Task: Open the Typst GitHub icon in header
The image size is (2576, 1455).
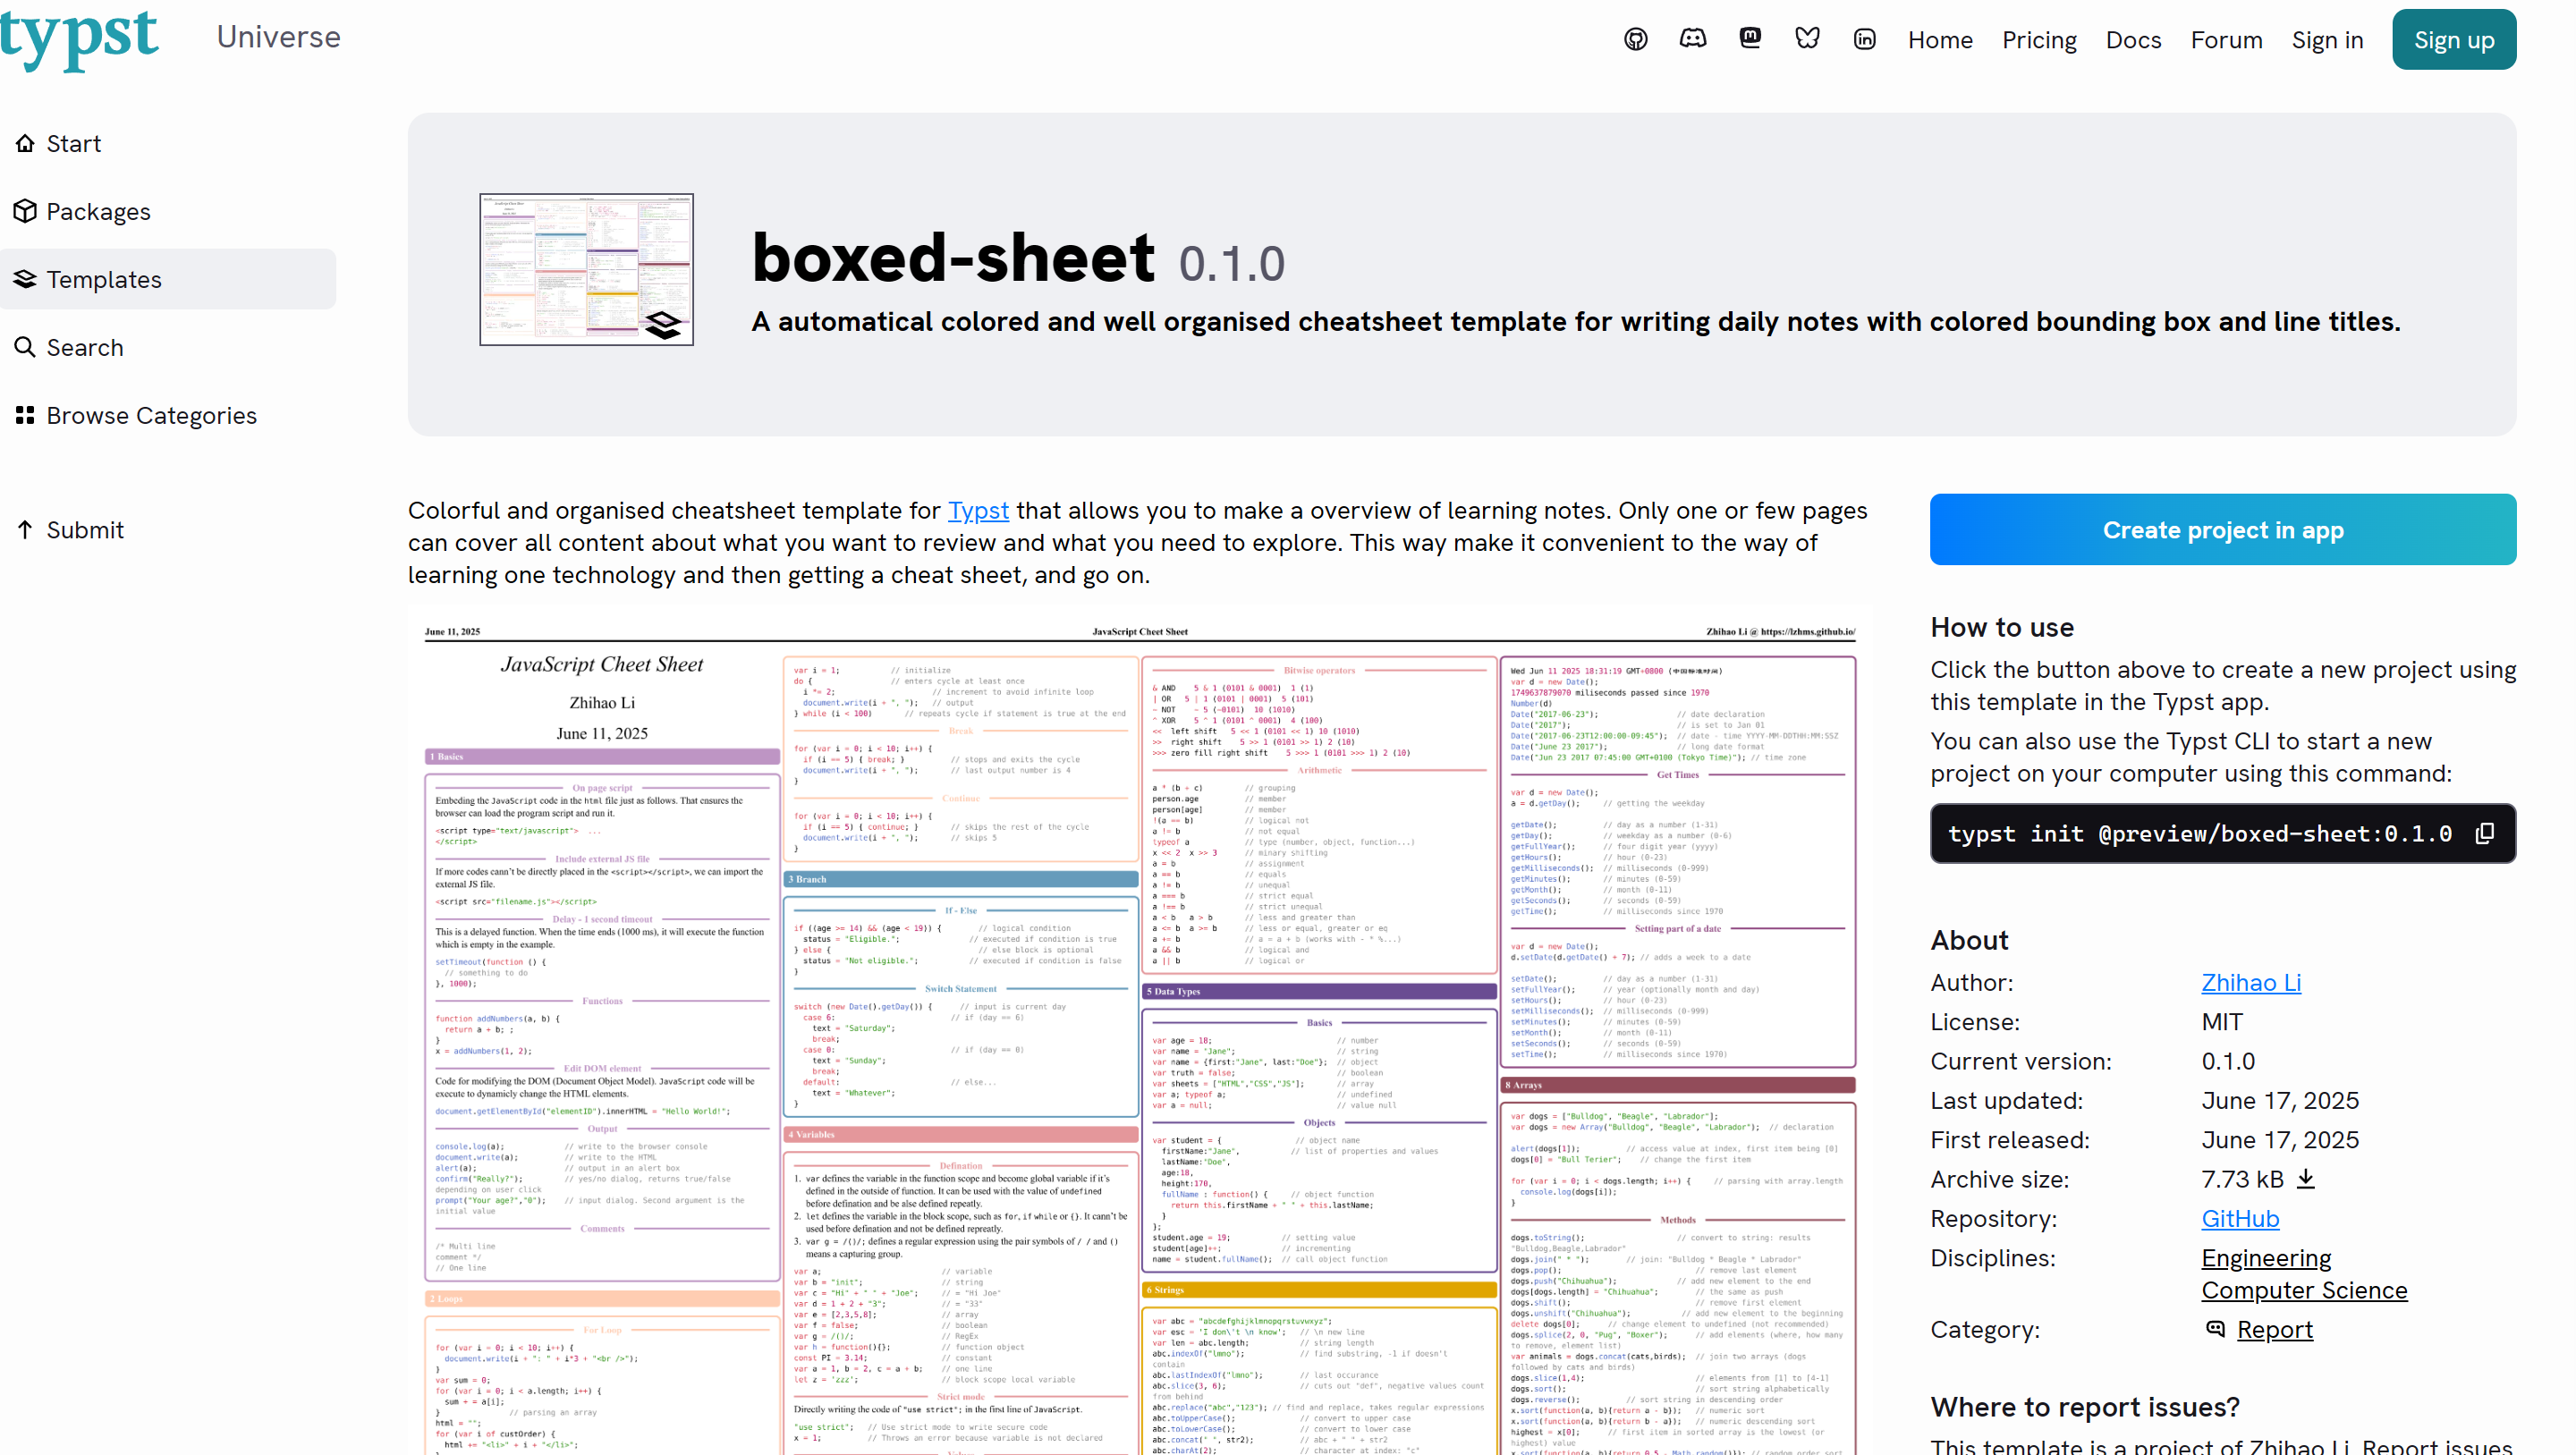Action: coord(1635,39)
